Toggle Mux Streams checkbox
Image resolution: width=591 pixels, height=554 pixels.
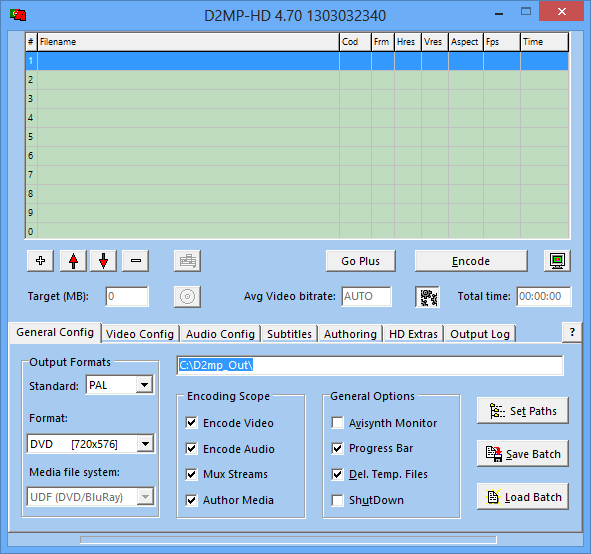click(191, 474)
